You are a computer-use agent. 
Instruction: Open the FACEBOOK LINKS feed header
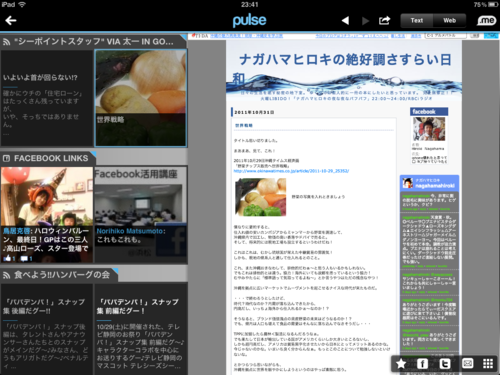(x=48, y=158)
